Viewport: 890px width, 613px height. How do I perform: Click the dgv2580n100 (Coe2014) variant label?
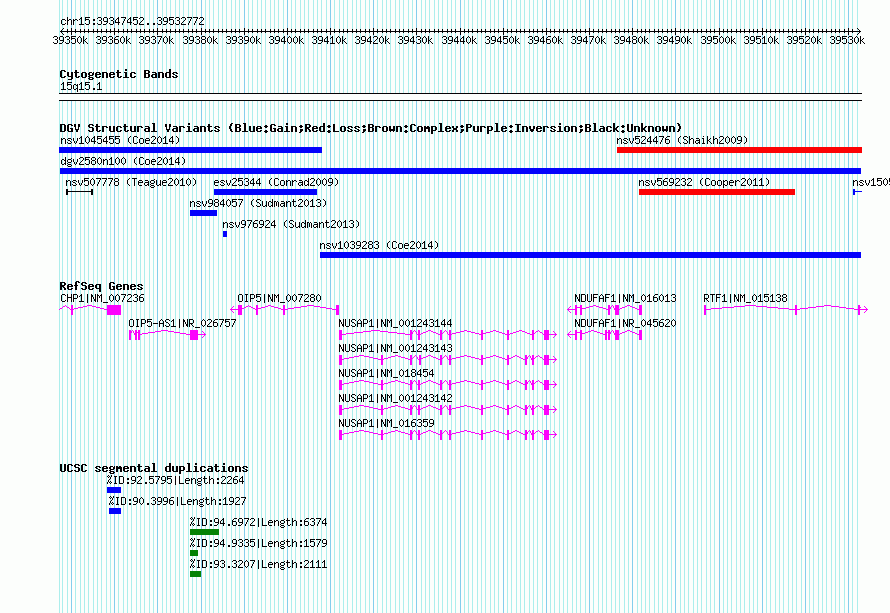tap(123, 161)
